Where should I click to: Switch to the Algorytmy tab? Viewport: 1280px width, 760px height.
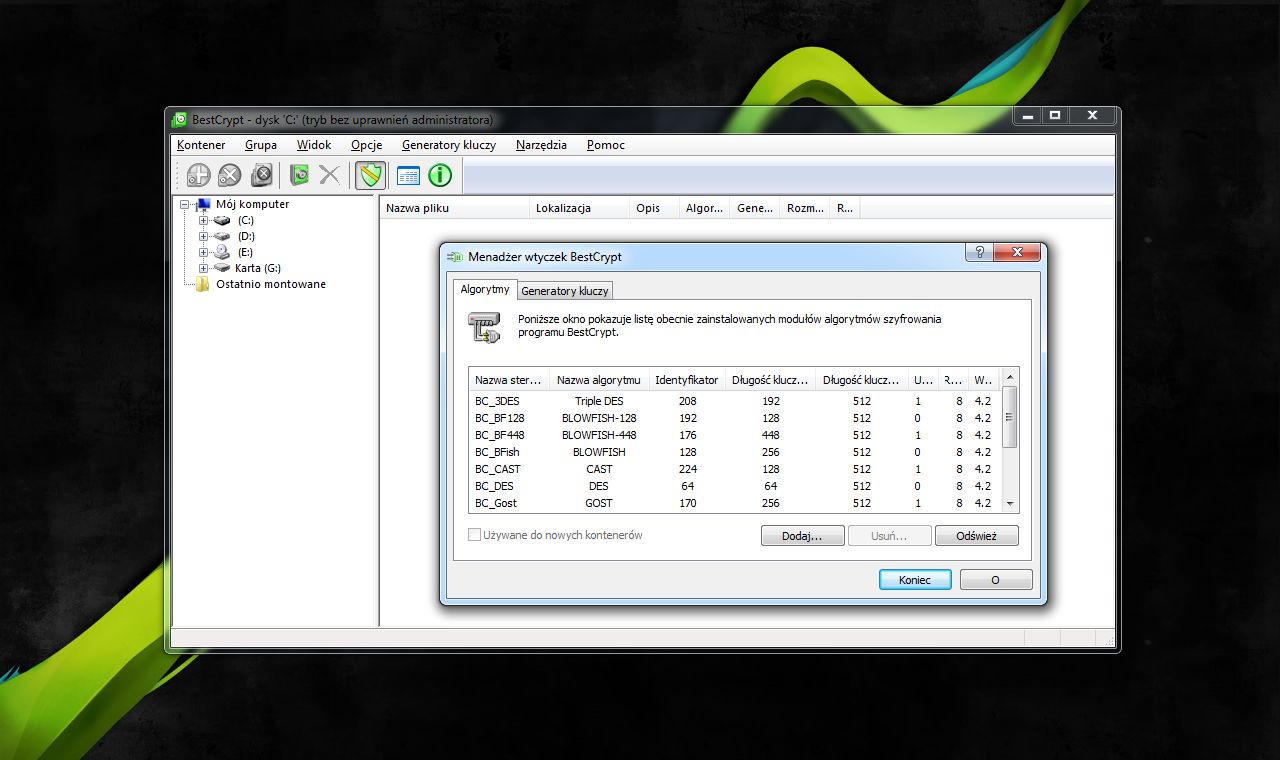pos(485,289)
